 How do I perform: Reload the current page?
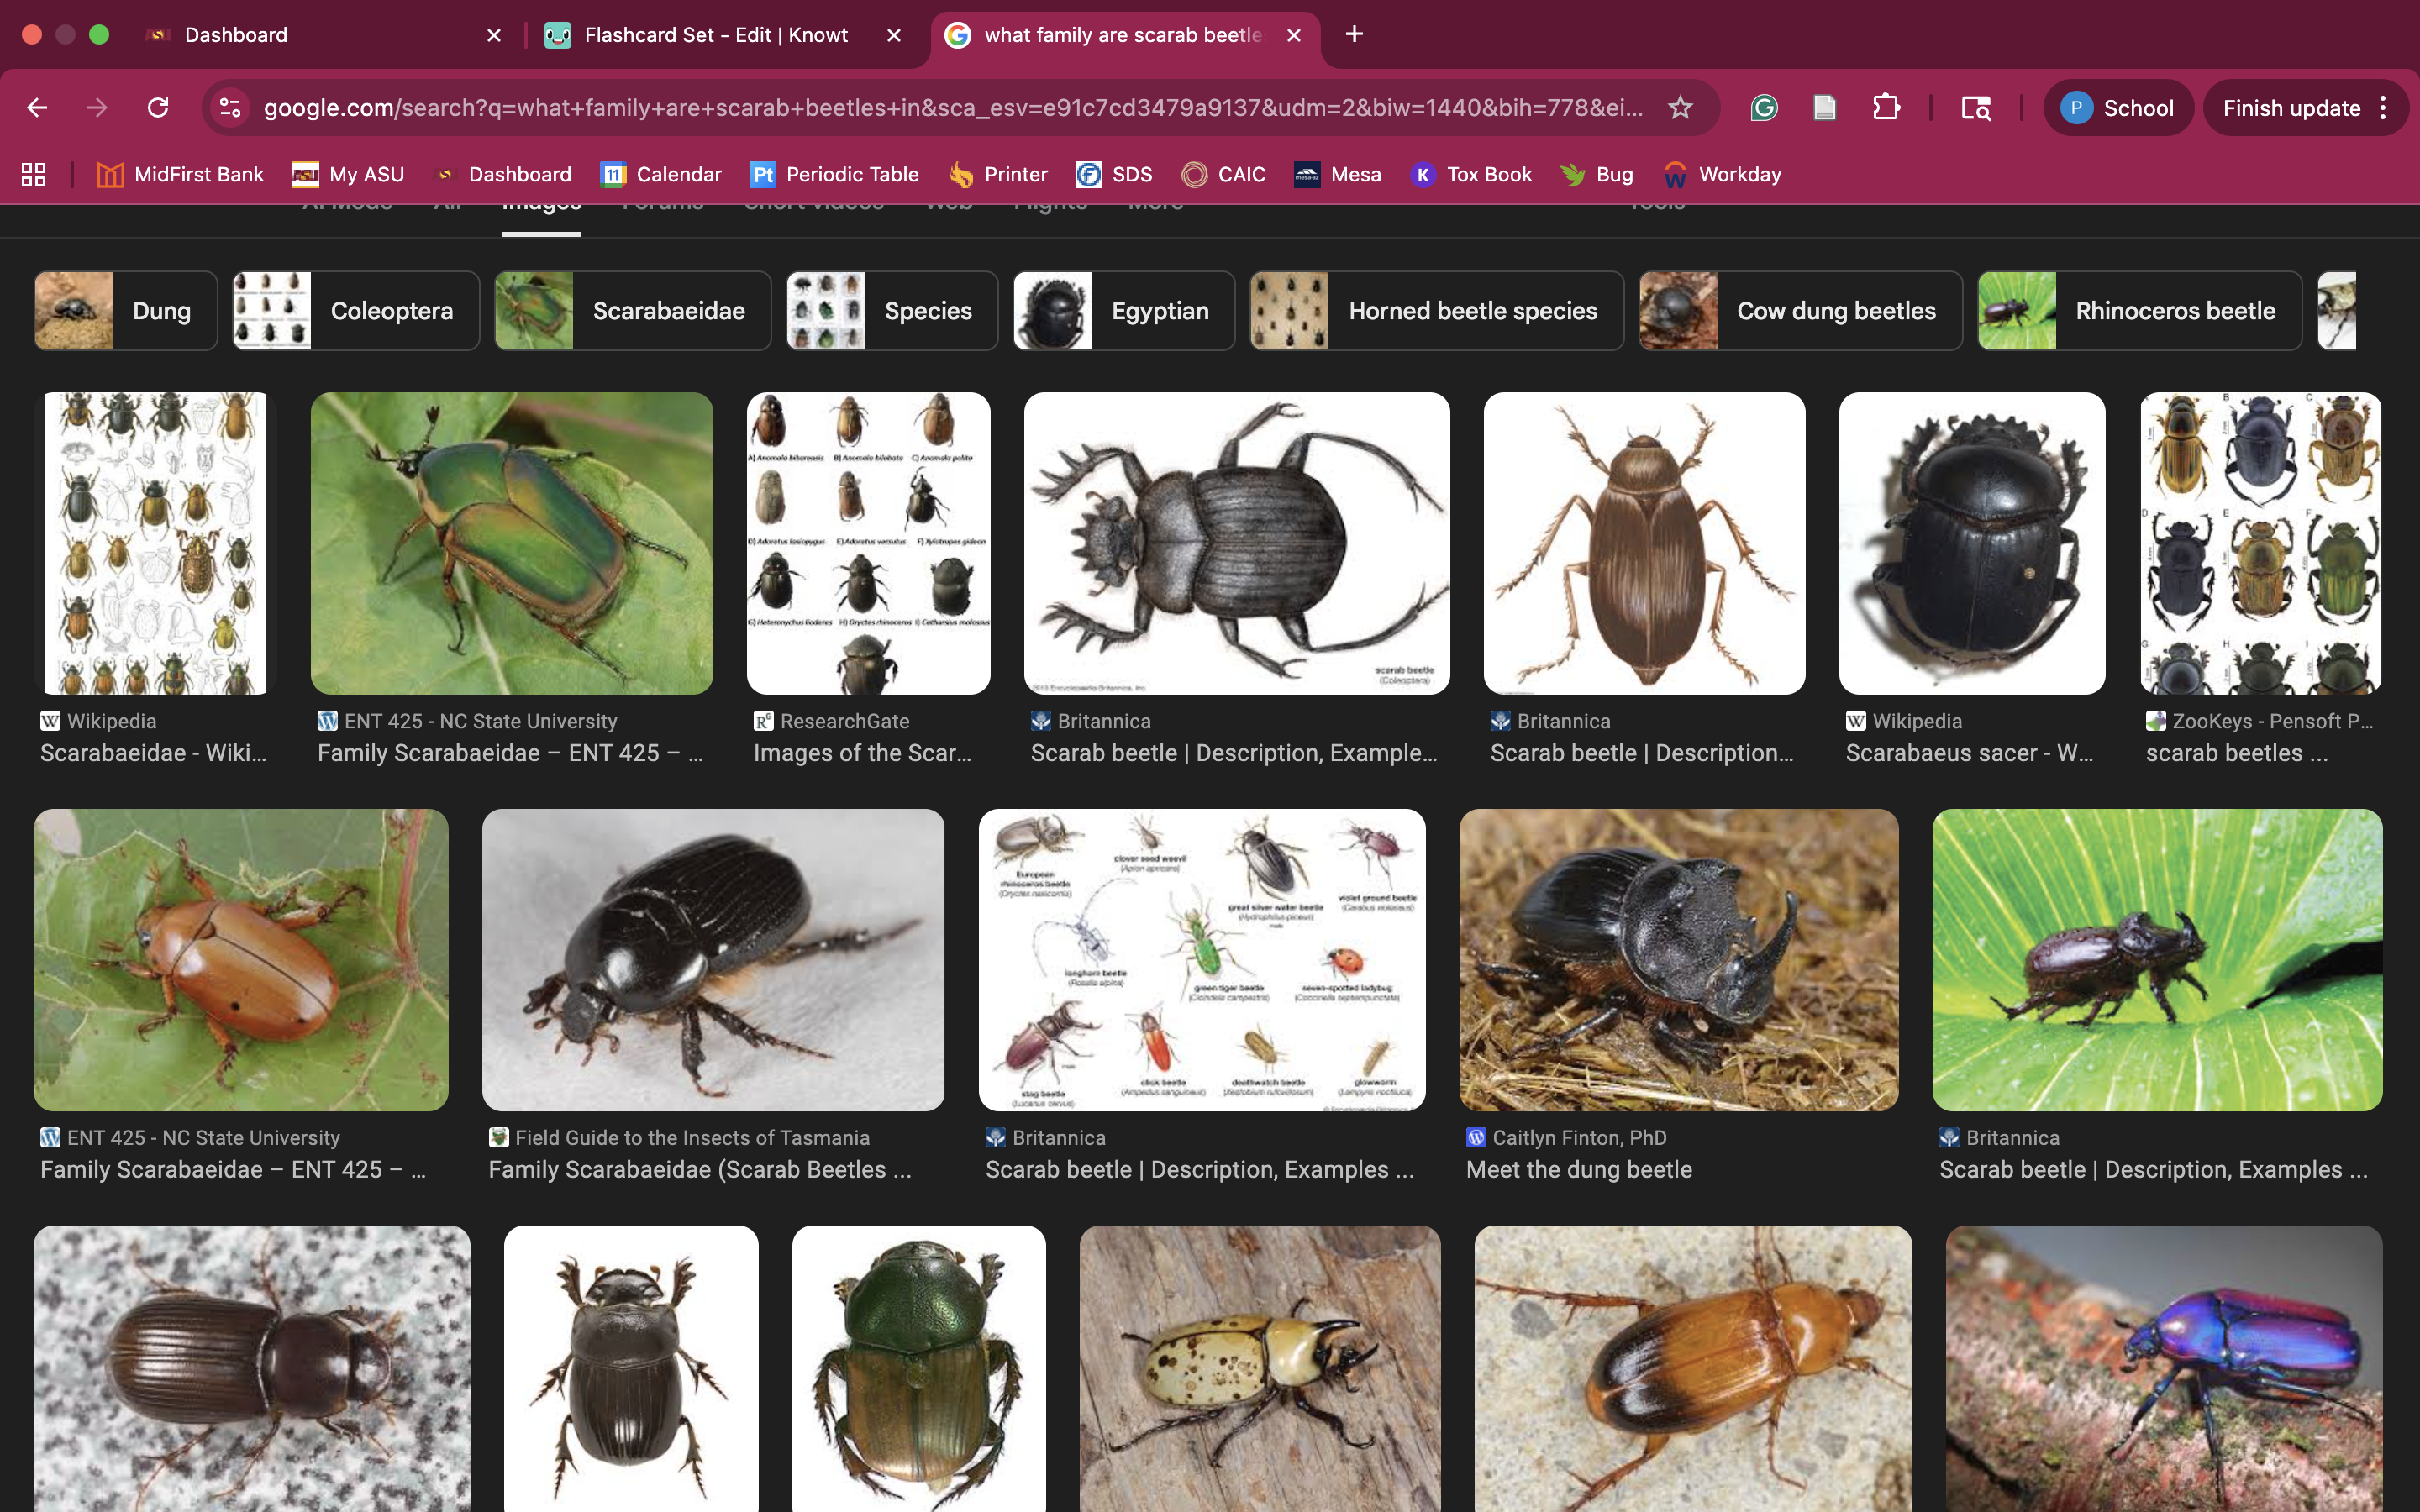(x=158, y=107)
